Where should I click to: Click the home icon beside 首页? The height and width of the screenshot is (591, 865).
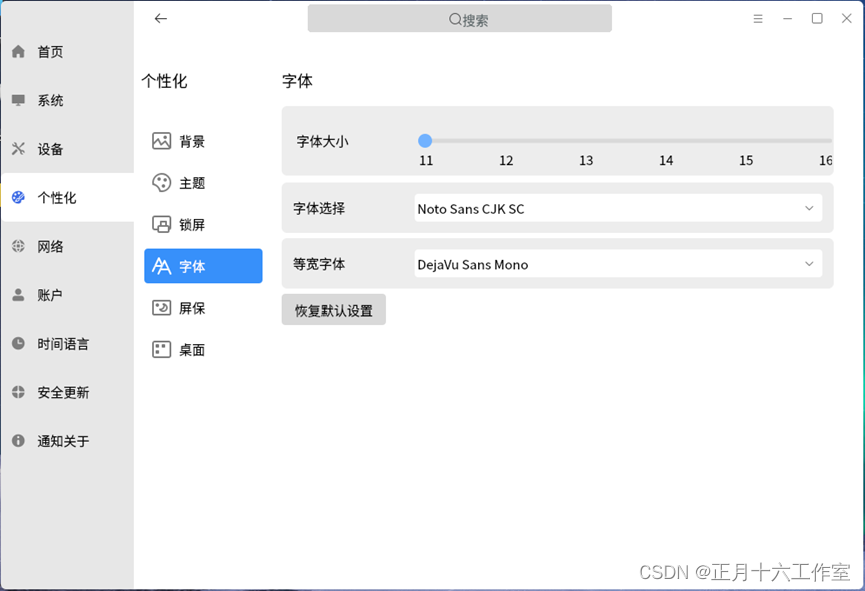[18, 51]
